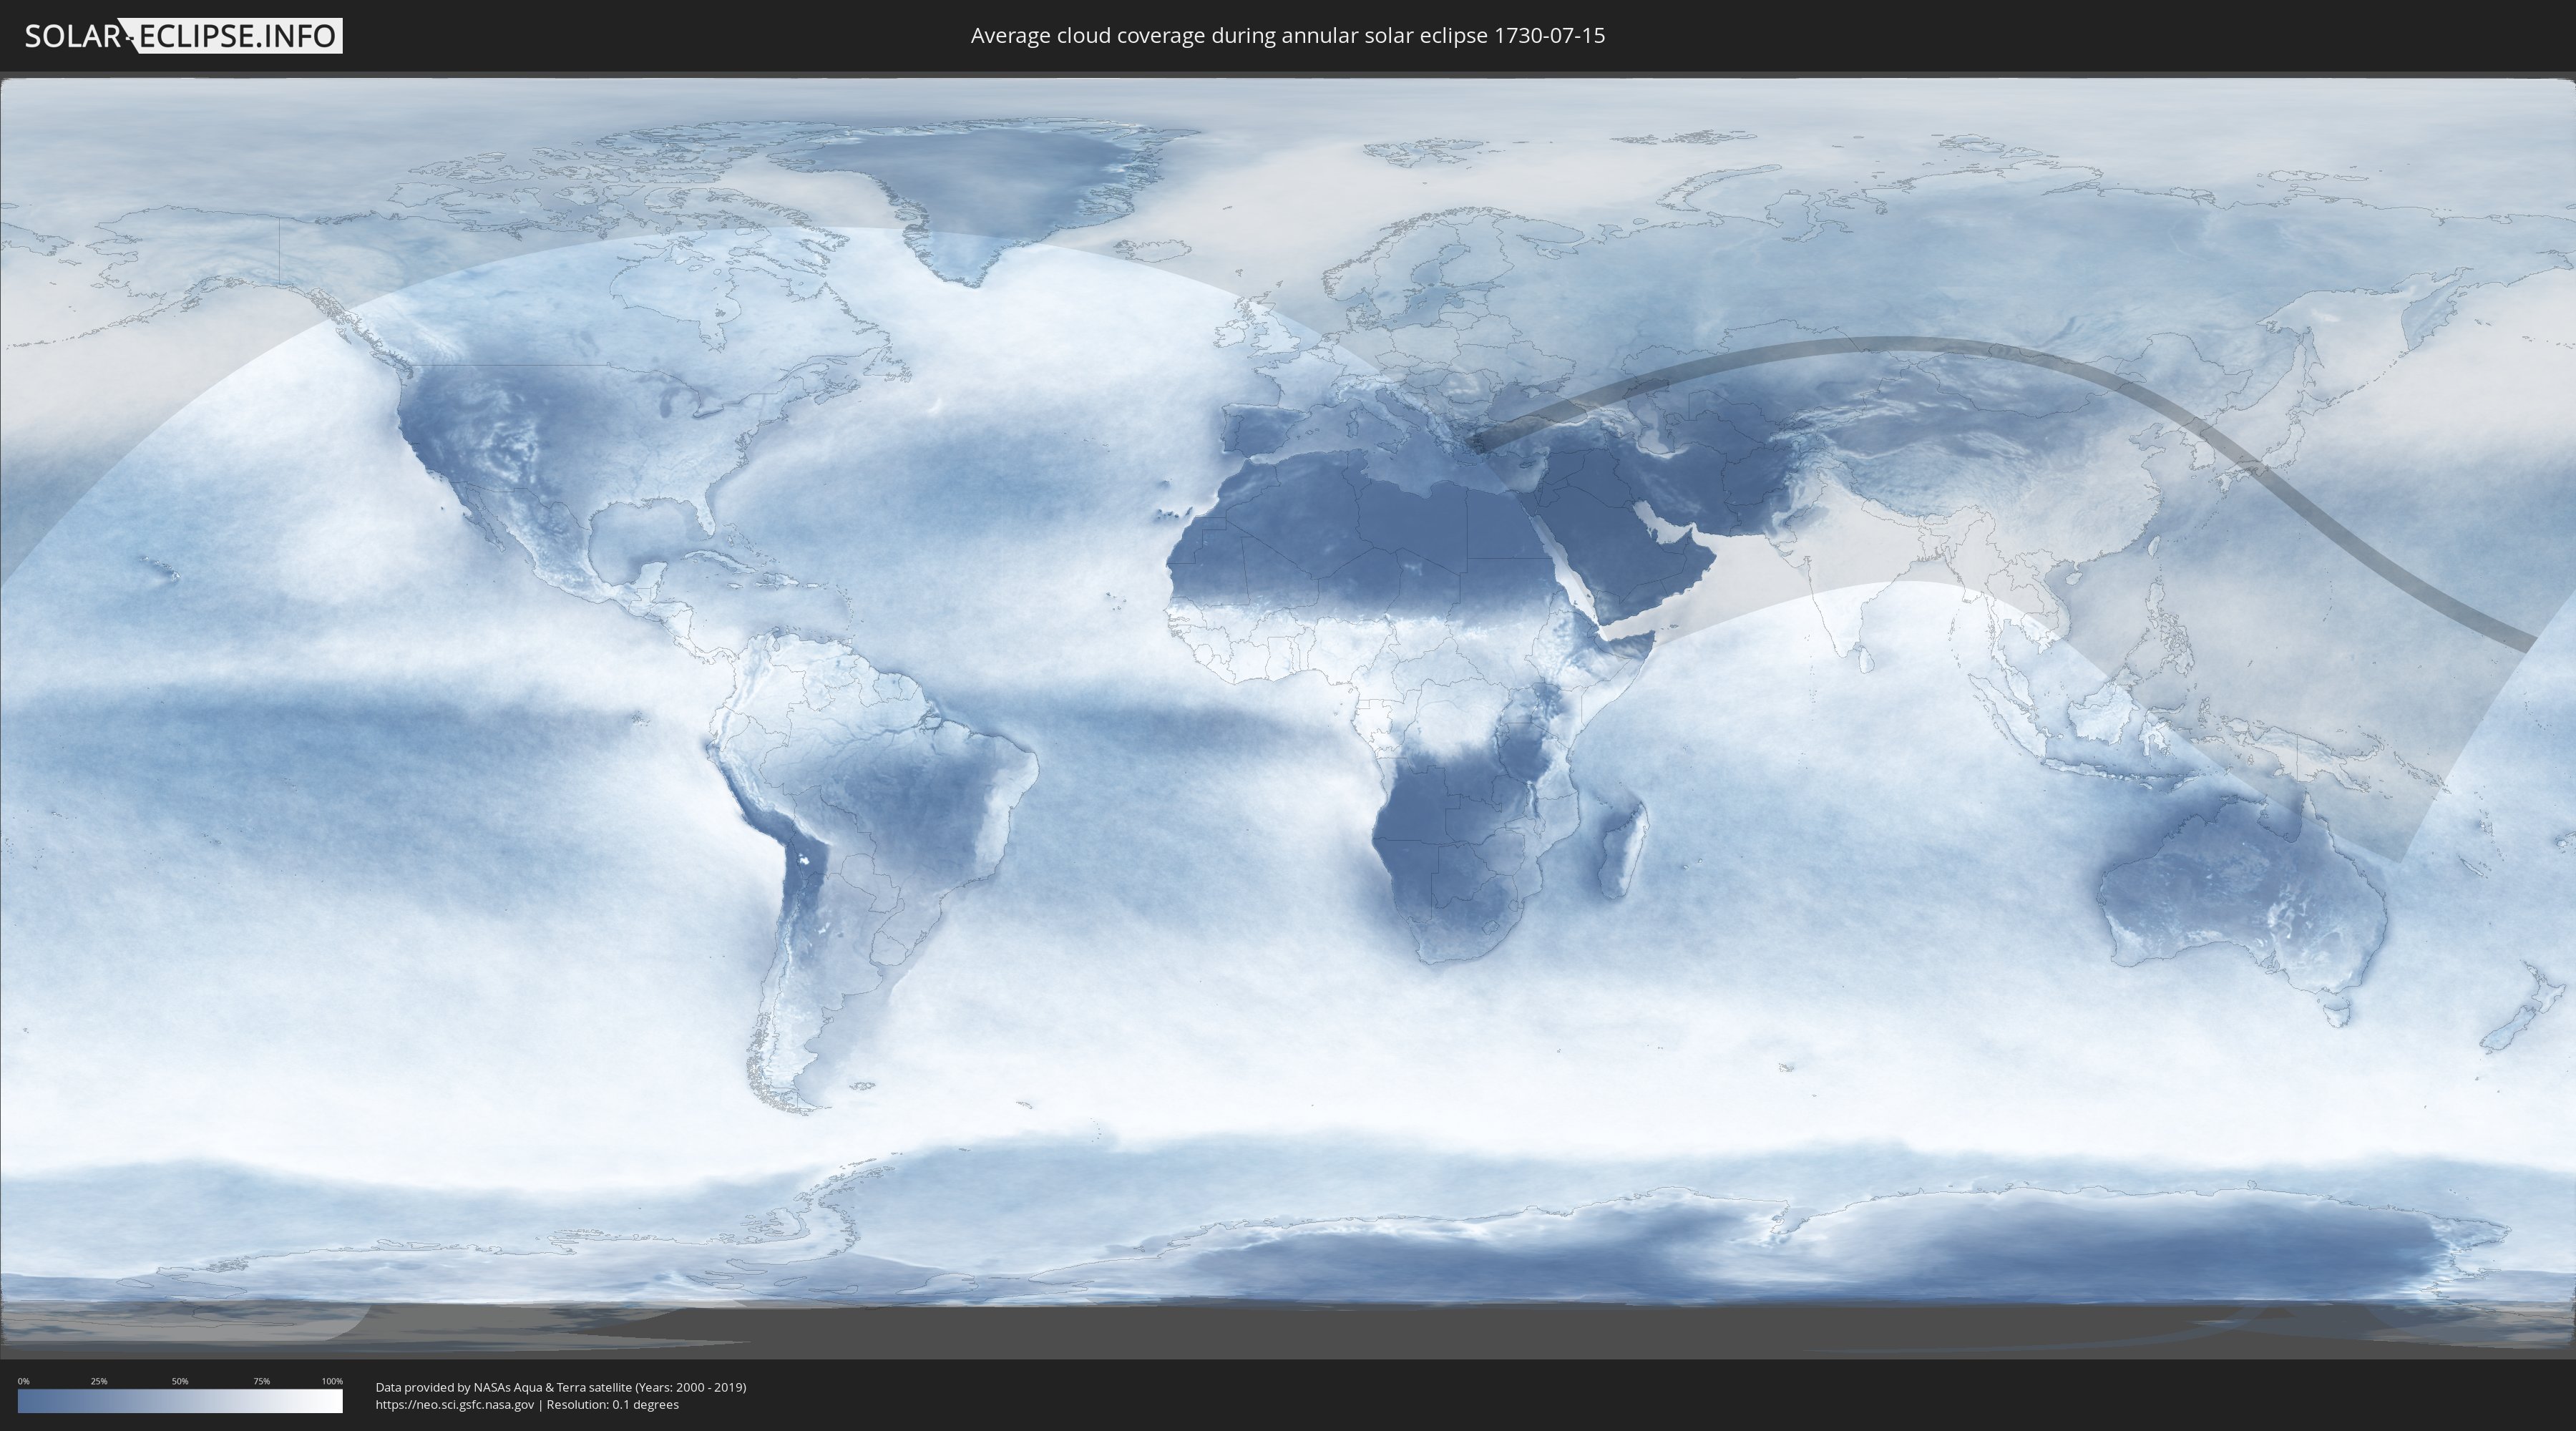Click the 100% label on the legend
The width and height of the screenshot is (2576, 1431).
tap(332, 1381)
